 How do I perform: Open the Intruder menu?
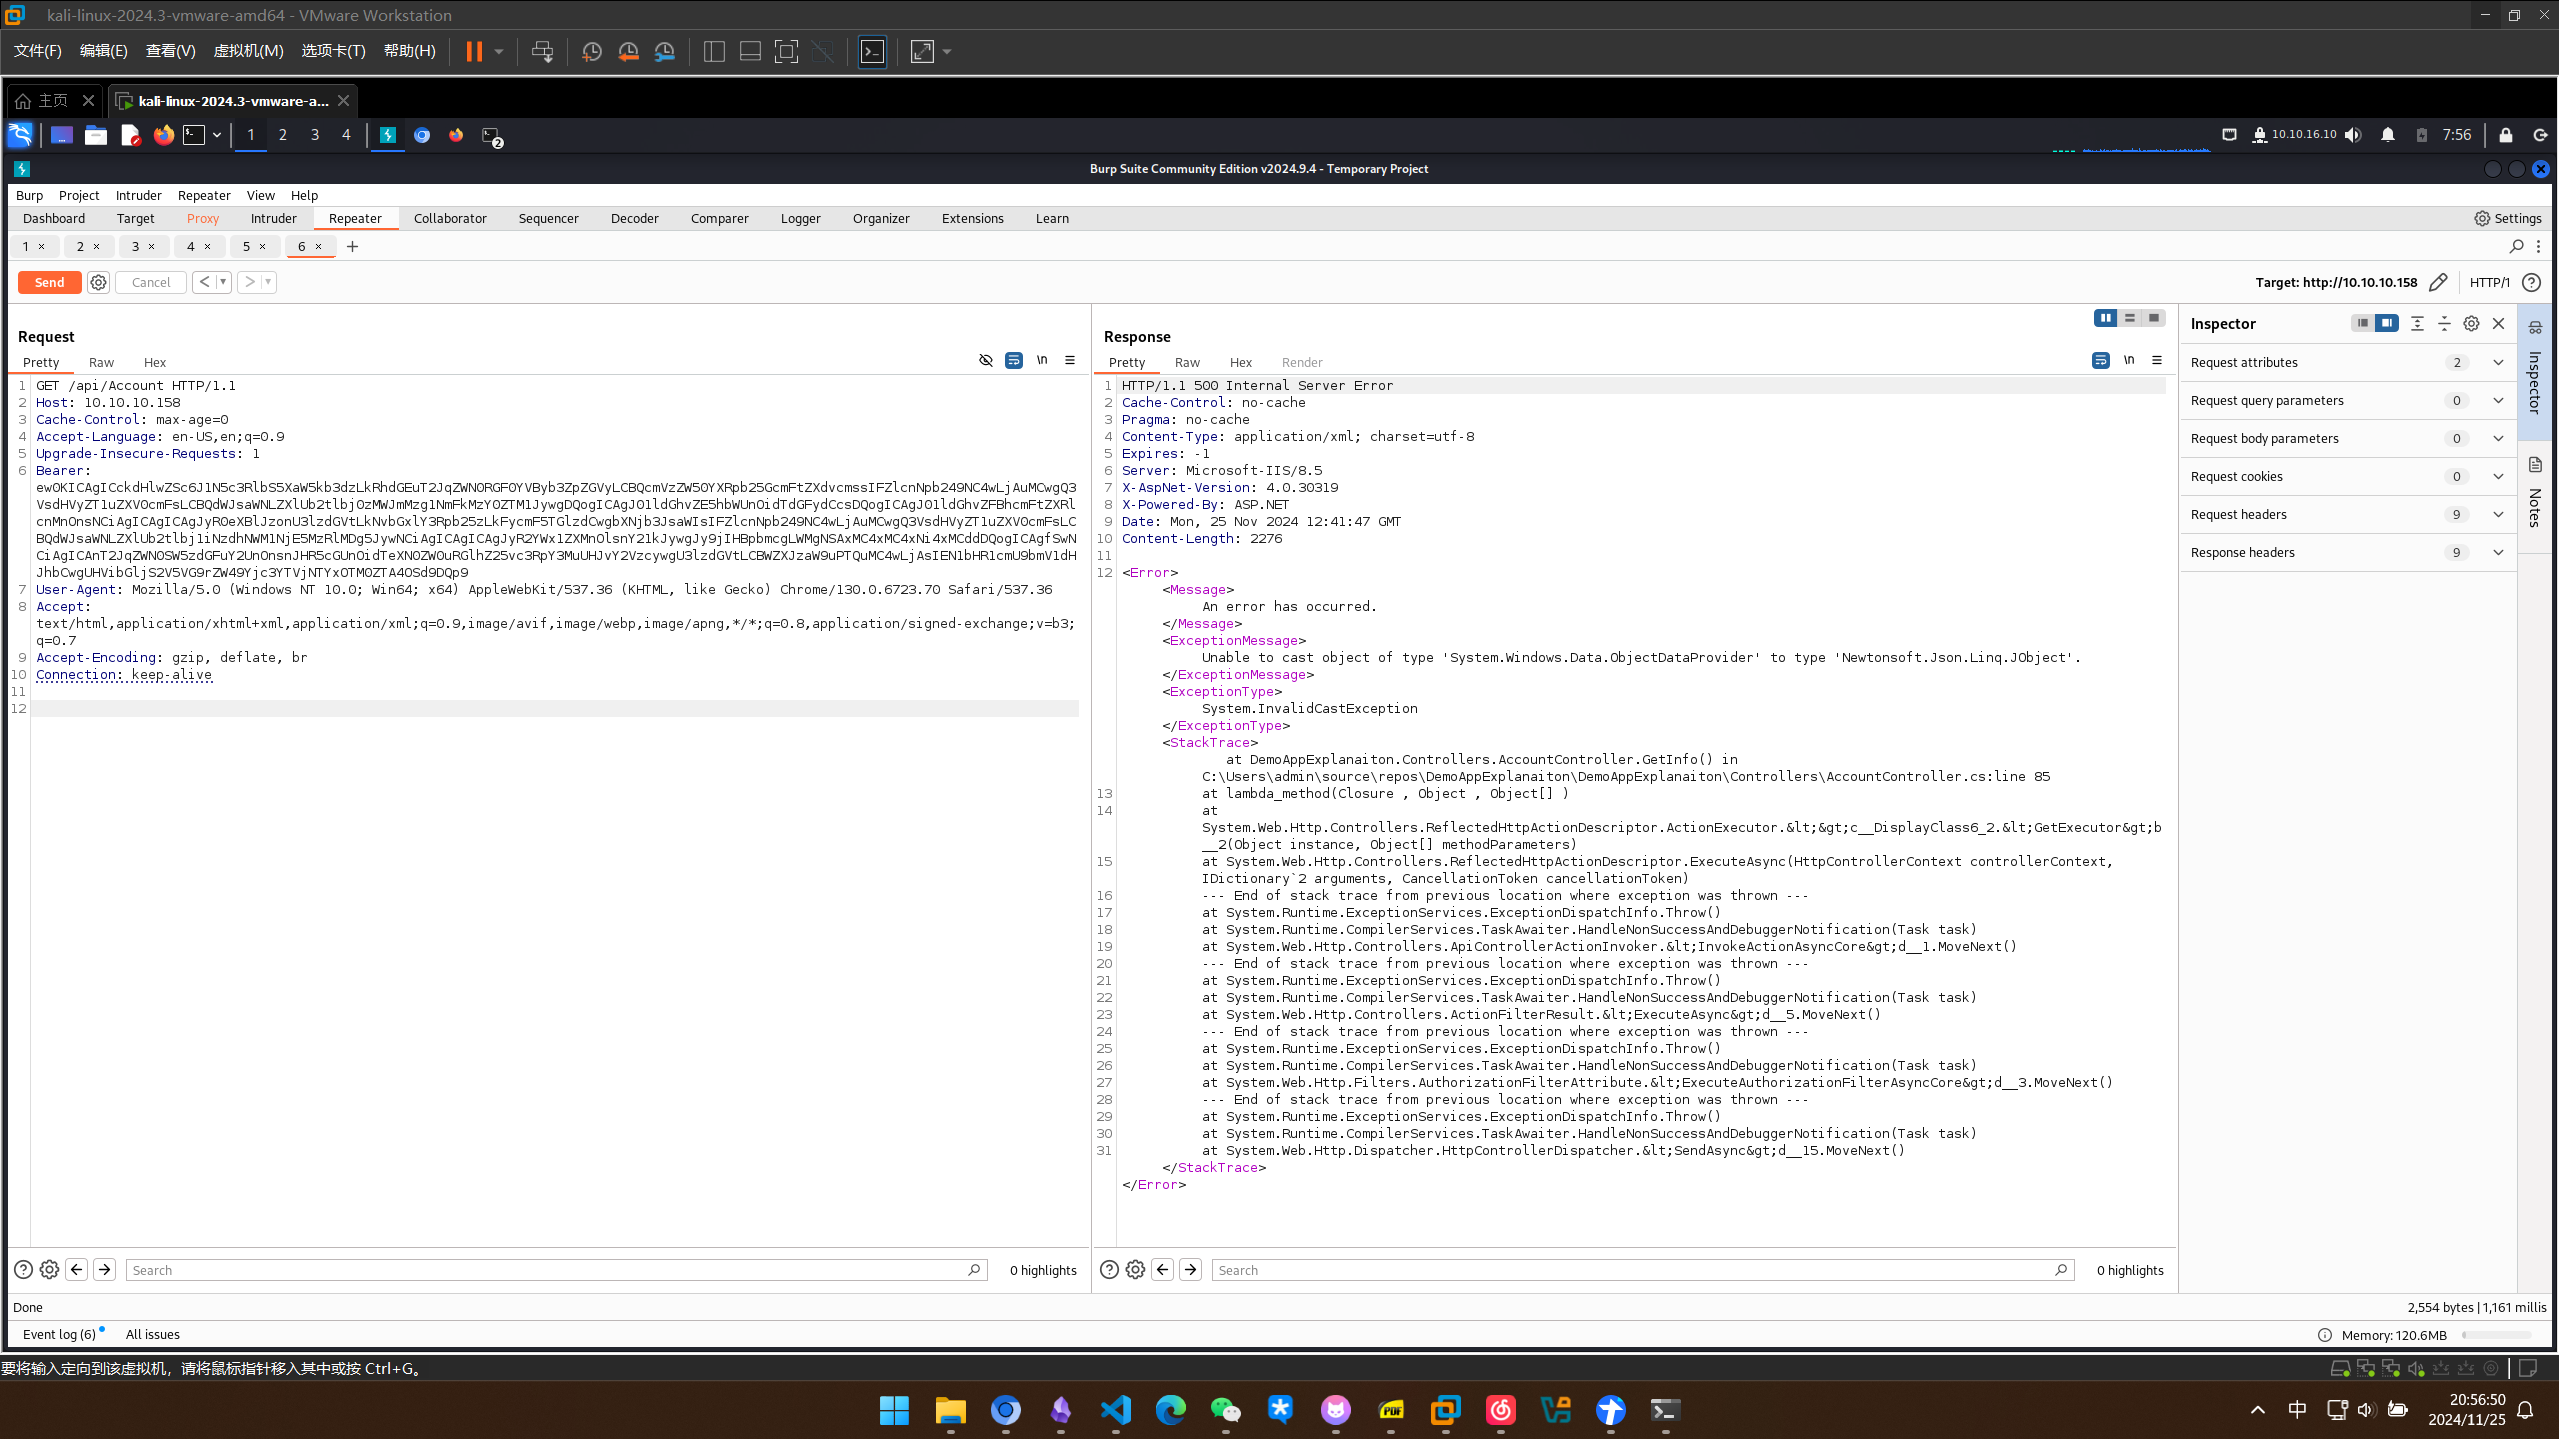pyautogui.click(x=138, y=195)
